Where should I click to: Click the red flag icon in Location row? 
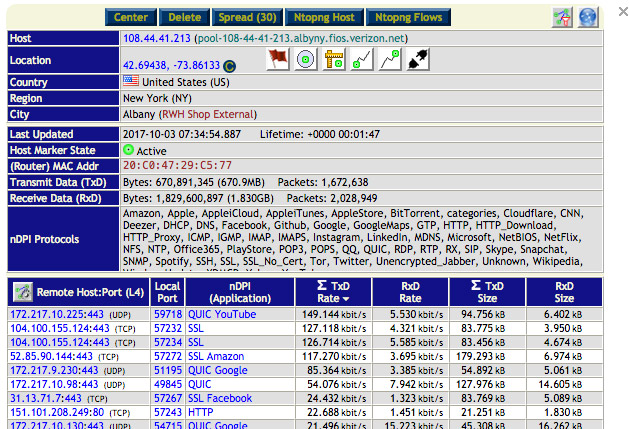tap(278, 60)
